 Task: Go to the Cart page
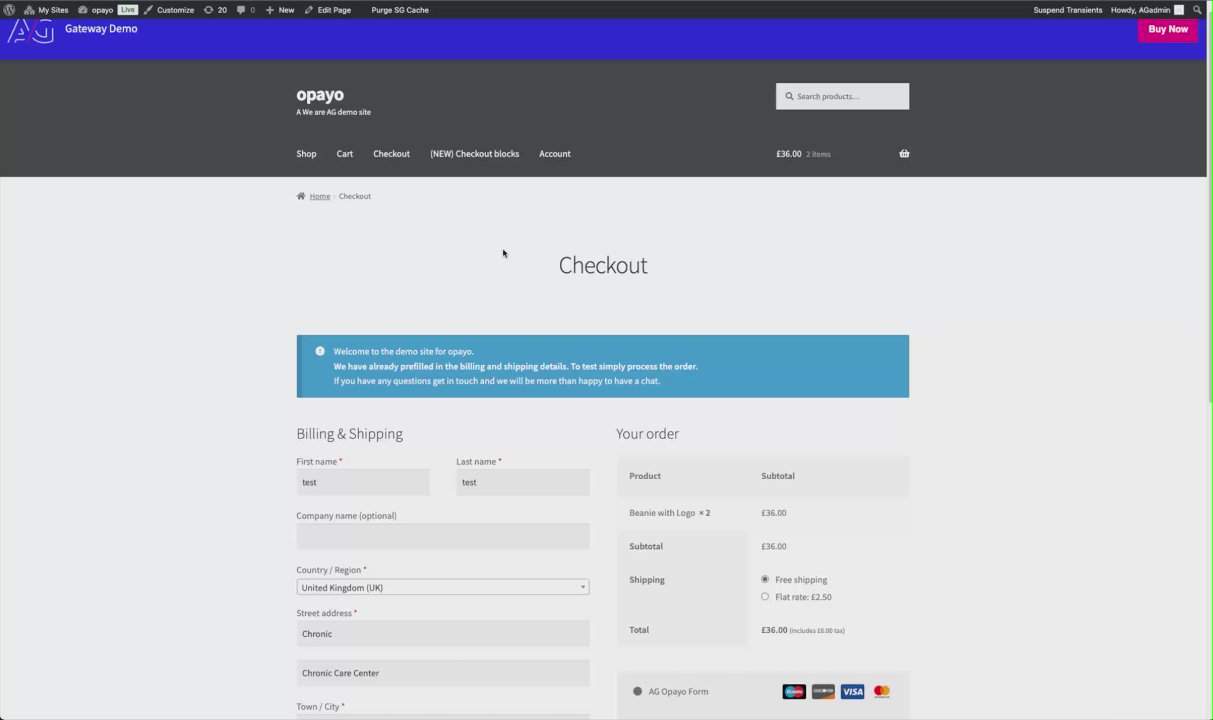coord(345,154)
